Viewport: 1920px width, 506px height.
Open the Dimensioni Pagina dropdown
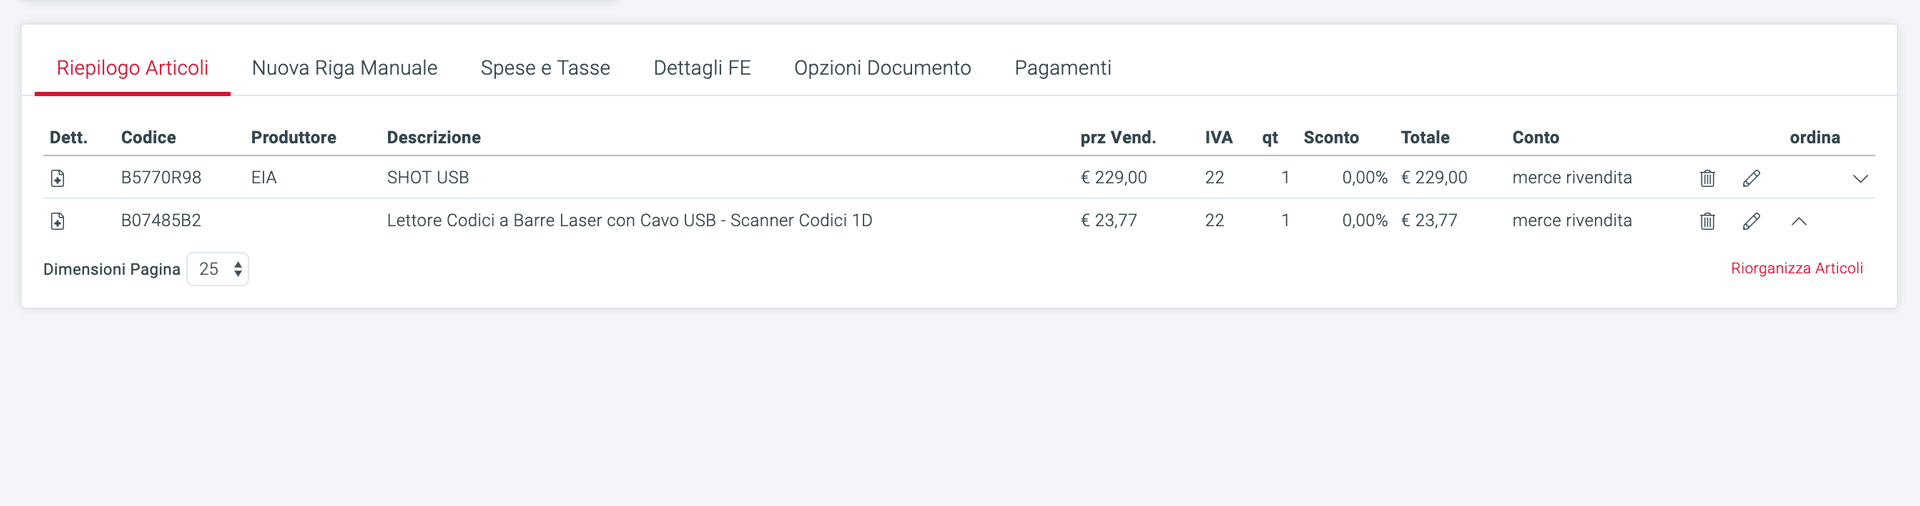pyautogui.click(x=218, y=269)
